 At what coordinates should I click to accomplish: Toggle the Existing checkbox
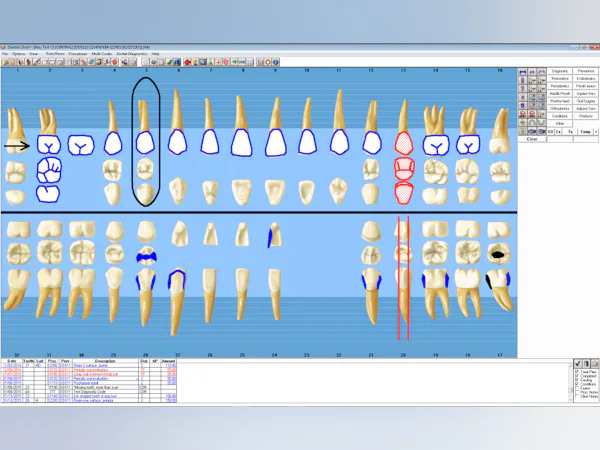(x=577, y=380)
